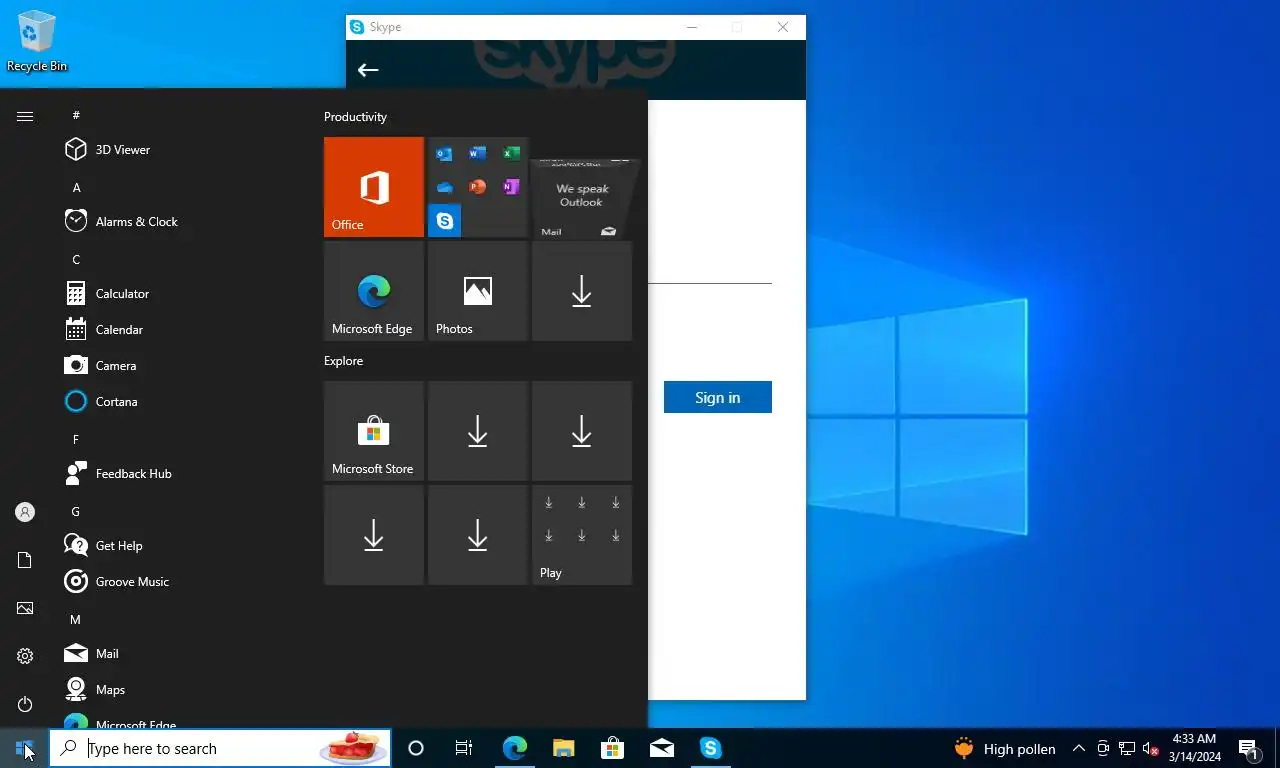This screenshot has width=1280, height=768.
Task: Open Settings gear in Start sidebar
Action: pyautogui.click(x=25, y=656)
